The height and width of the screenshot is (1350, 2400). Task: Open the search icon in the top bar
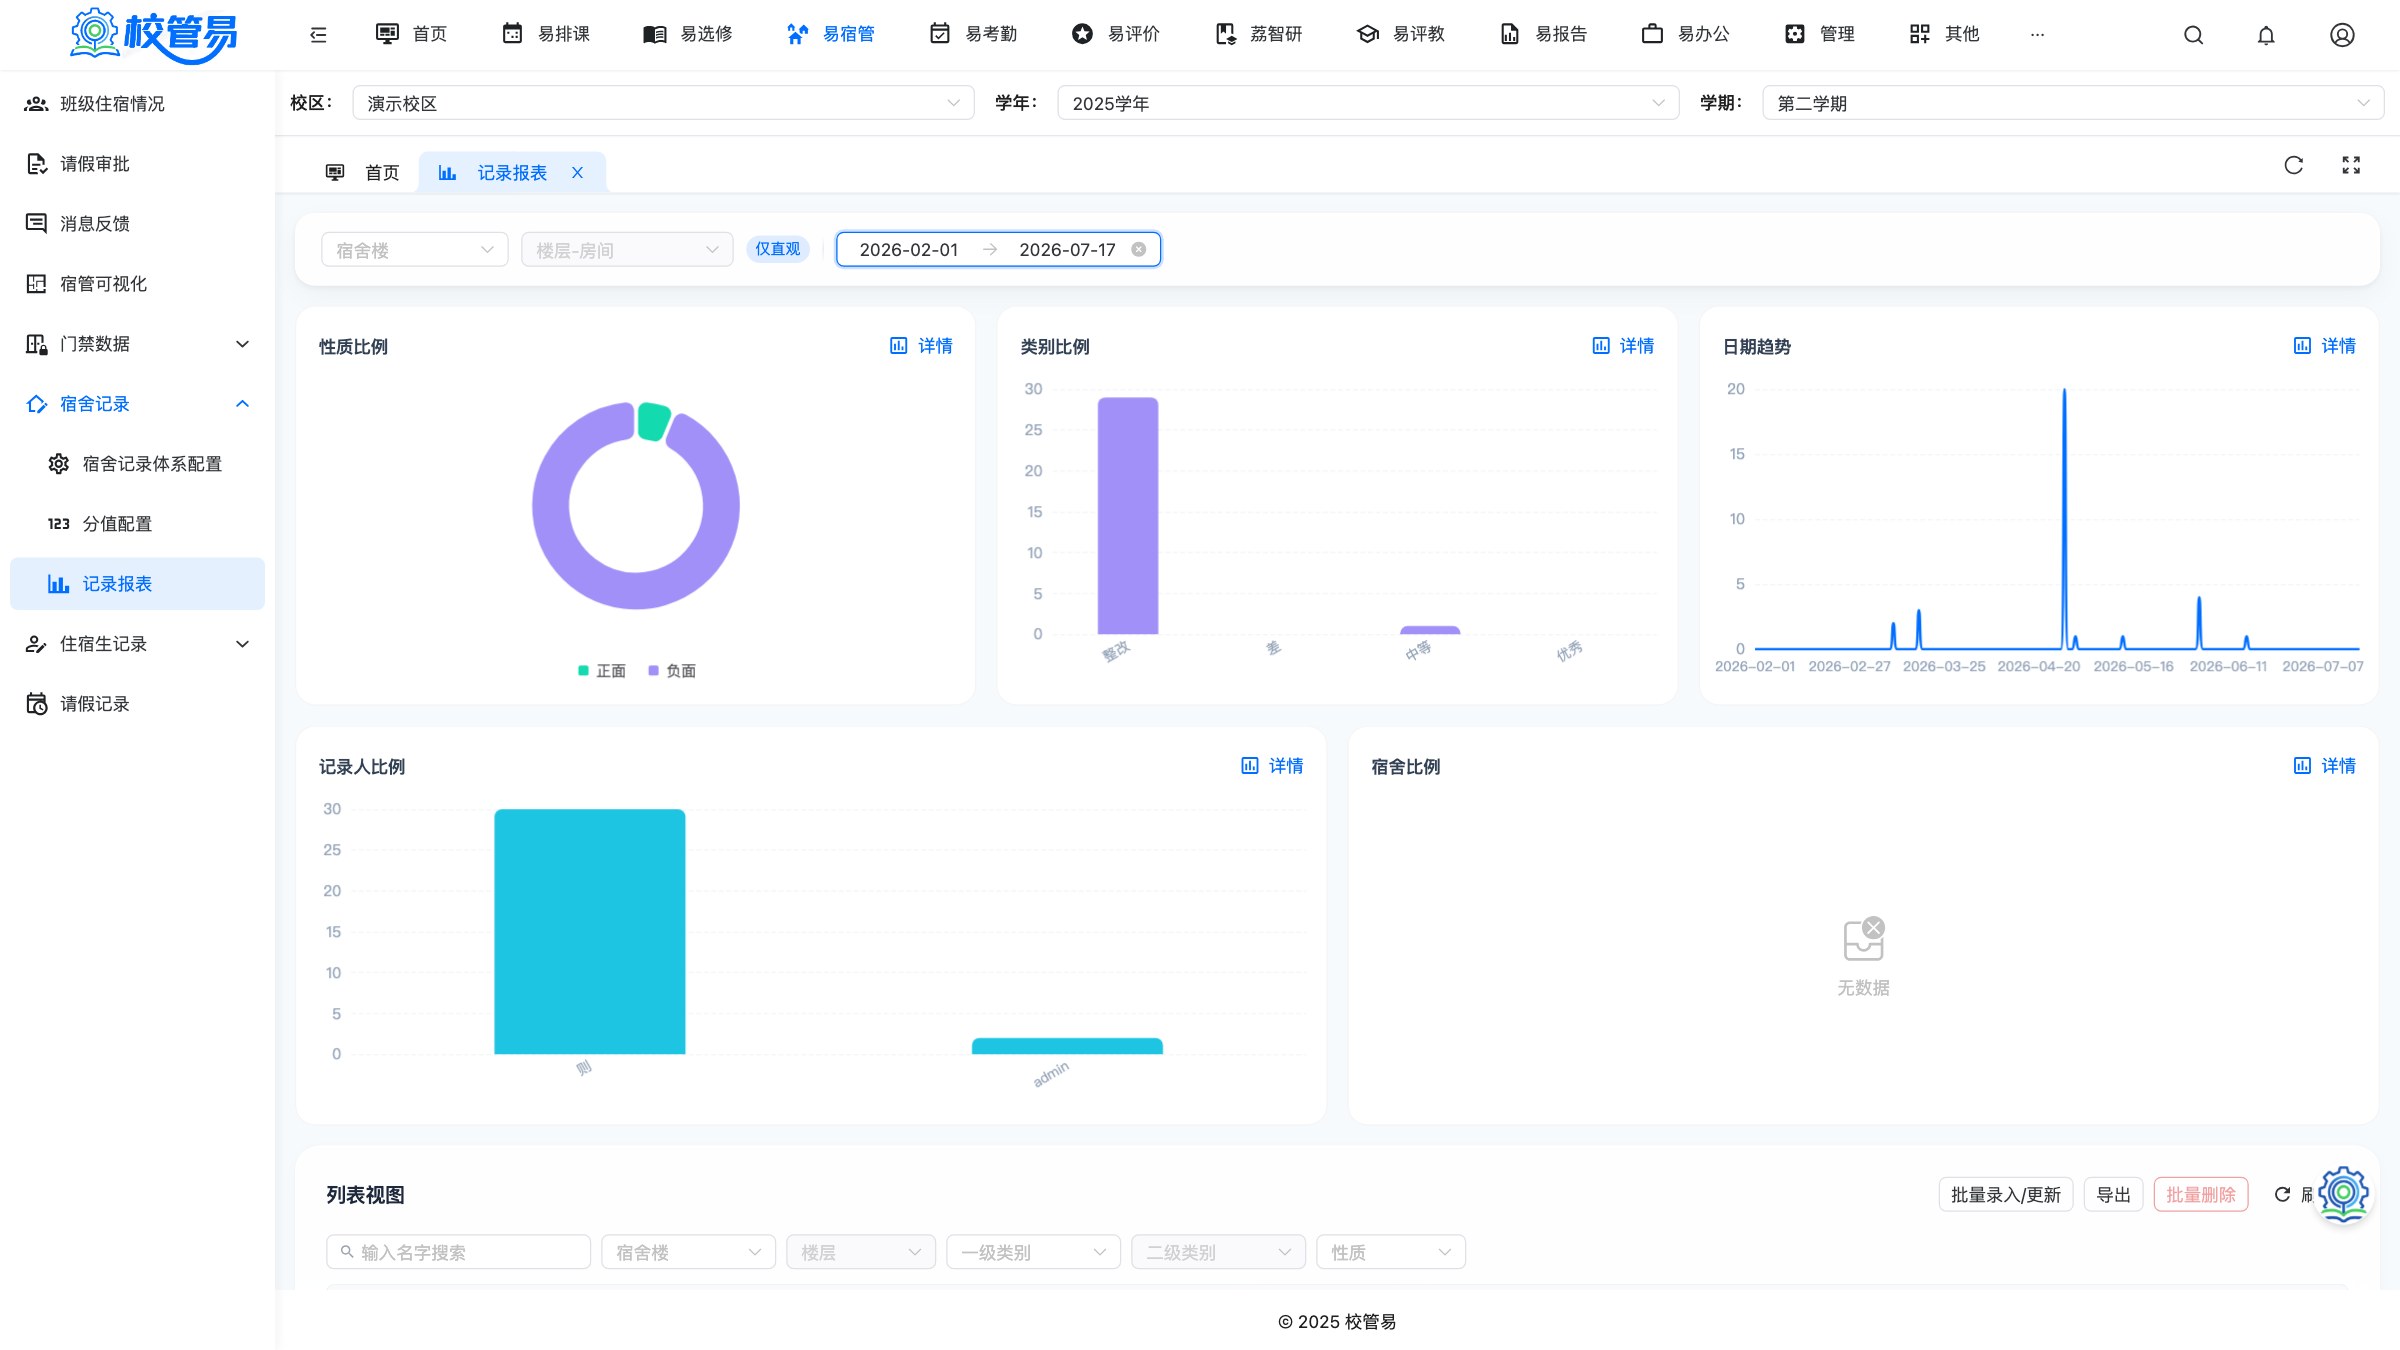[x=2193, y=35]
